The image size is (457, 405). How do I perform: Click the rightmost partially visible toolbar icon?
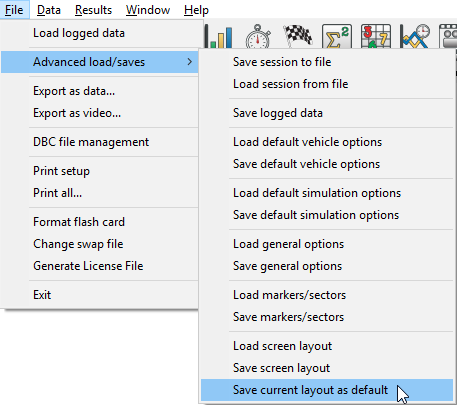(x=448, y=36)
